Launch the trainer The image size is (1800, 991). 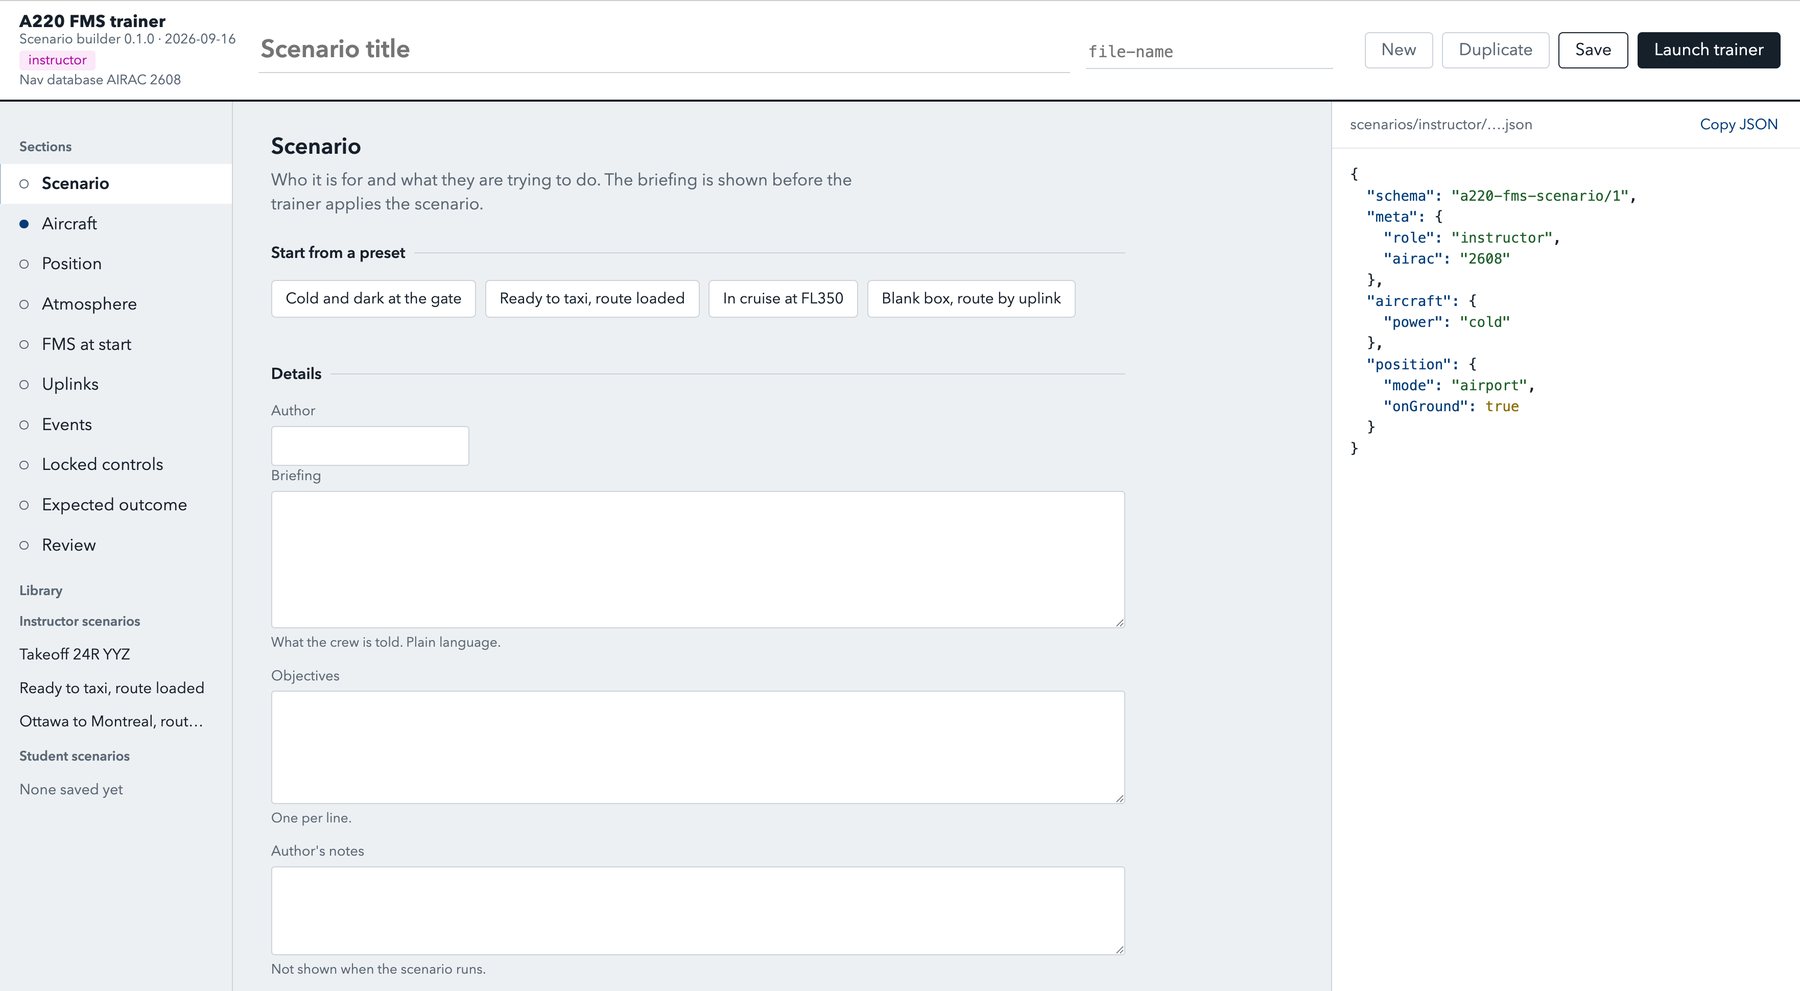tap(1708, 50)
